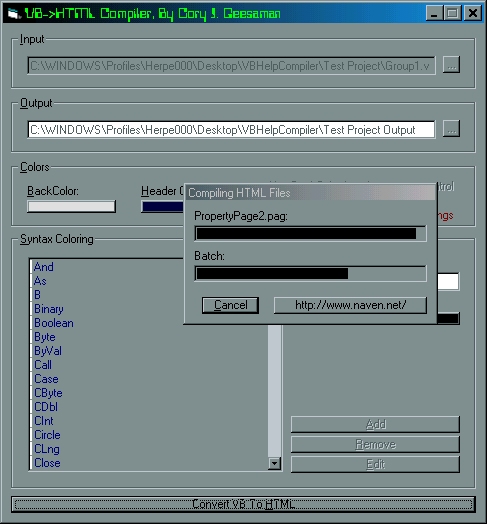Select 'And' keyword entry
487x524 pixels.
[x=43, y=267]
